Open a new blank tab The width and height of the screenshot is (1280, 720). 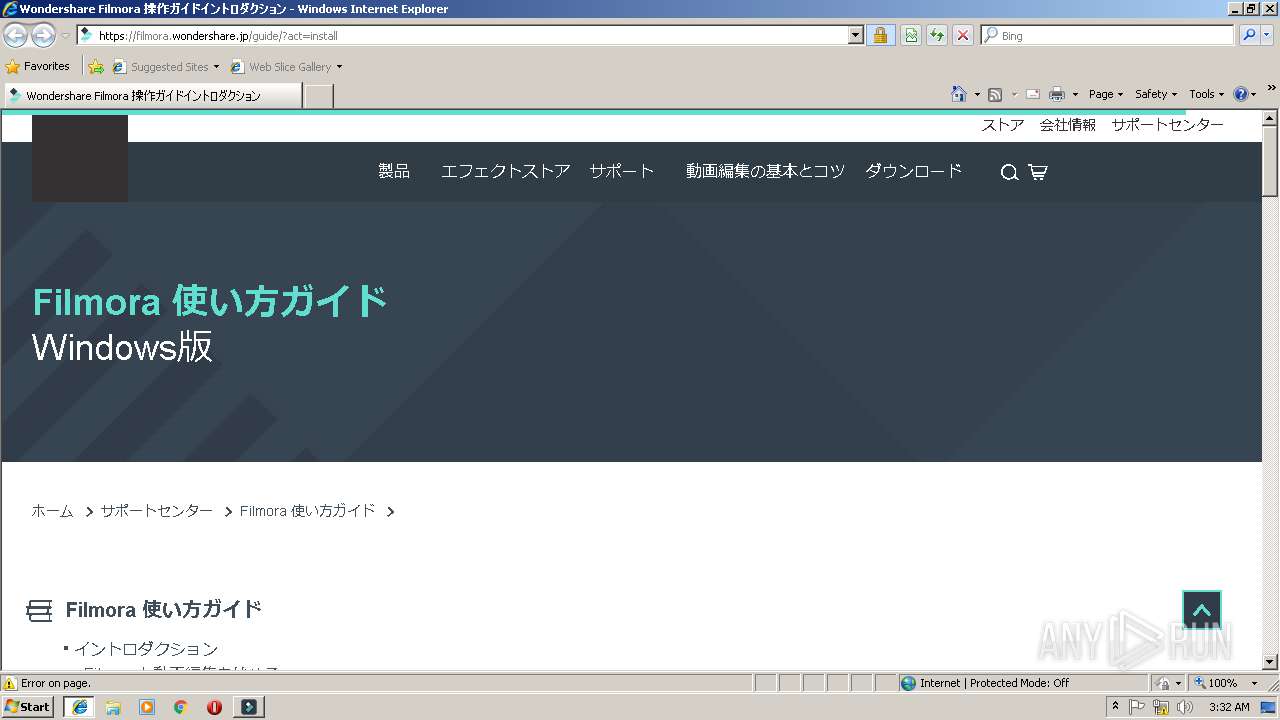point(318,96)
